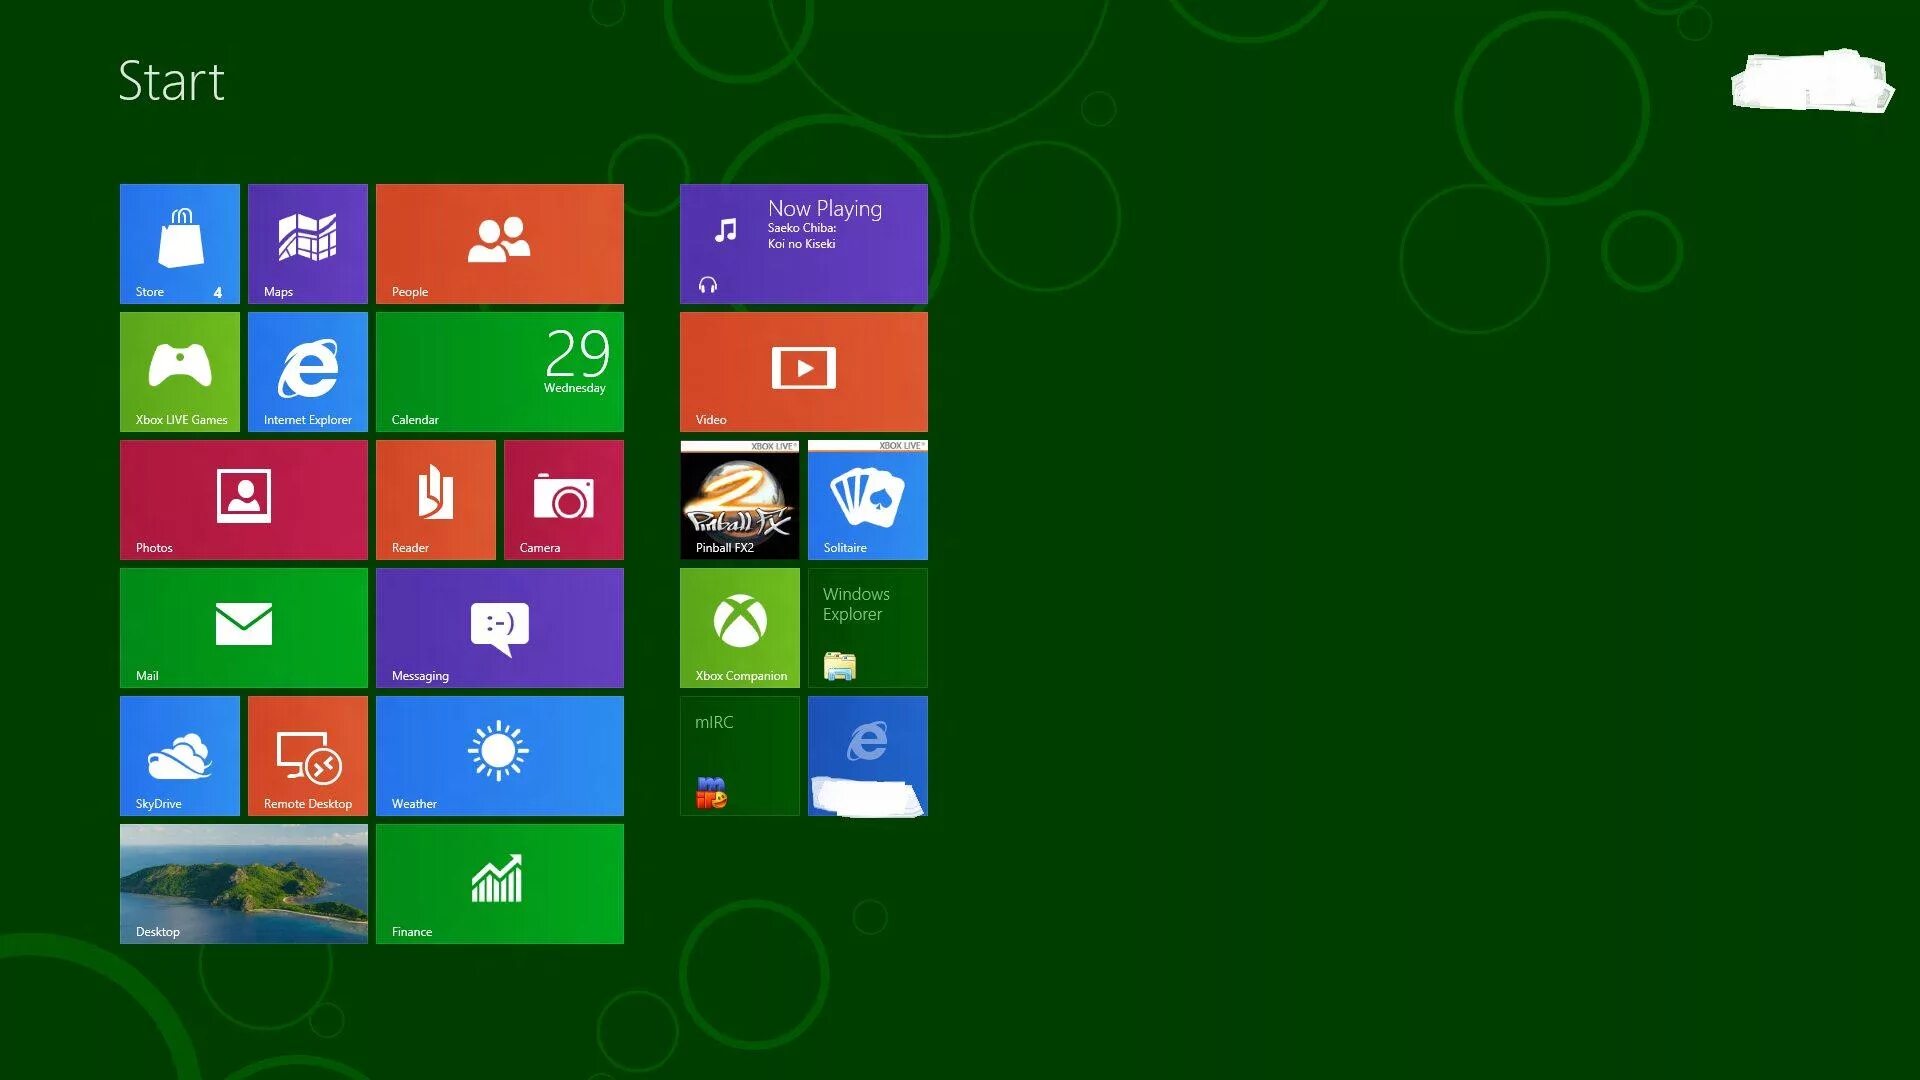1920x1080 pixels.
Task: Open the Mail tile
Action: (x=244, y=627)
